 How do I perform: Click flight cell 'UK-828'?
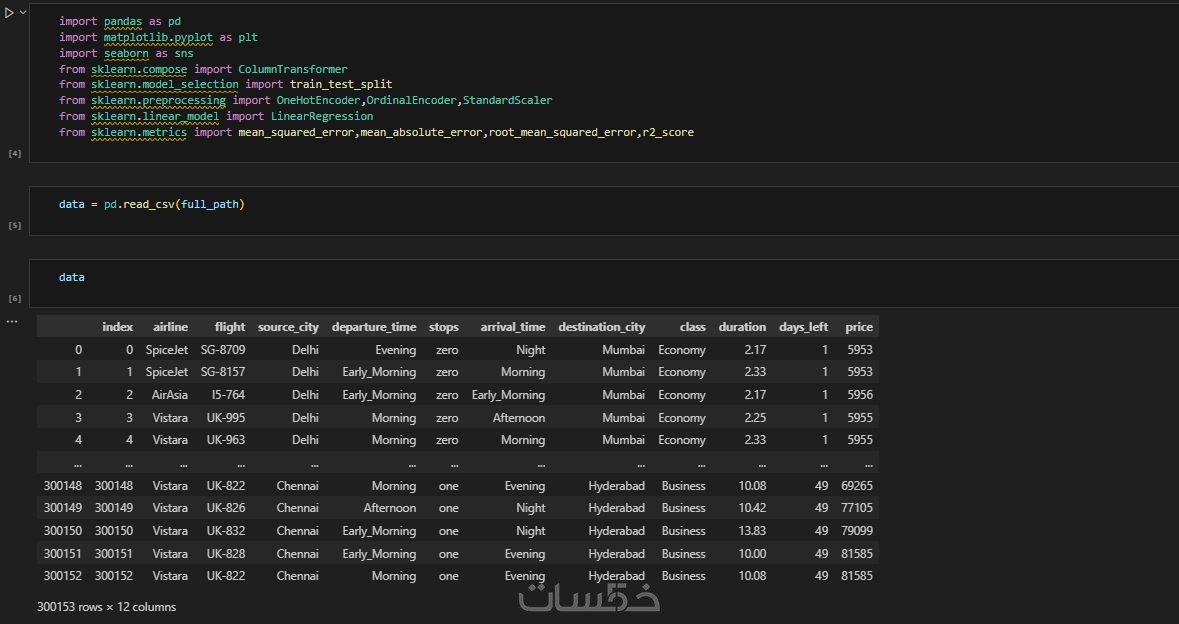(226, 554)
